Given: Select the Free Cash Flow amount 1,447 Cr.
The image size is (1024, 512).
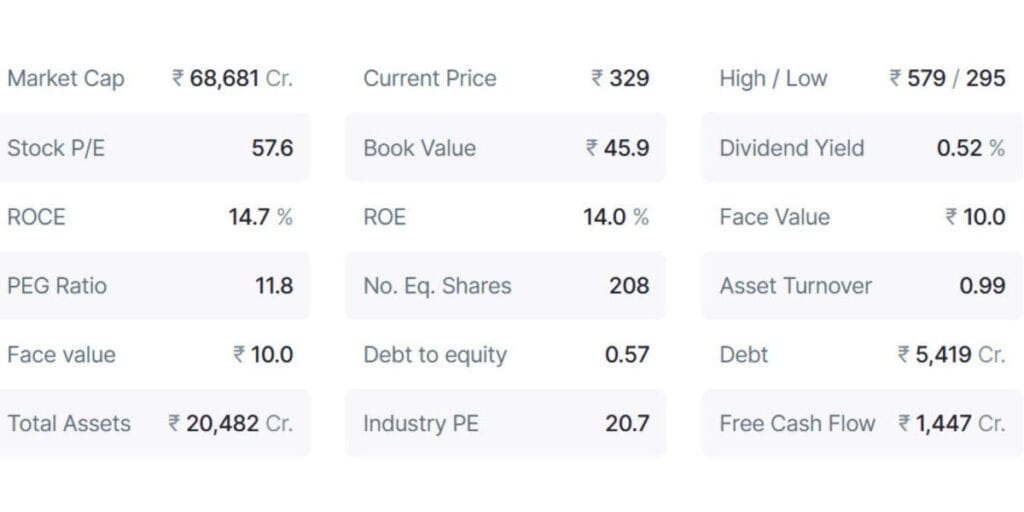Looking at the screenshot, I should (951, 423).
